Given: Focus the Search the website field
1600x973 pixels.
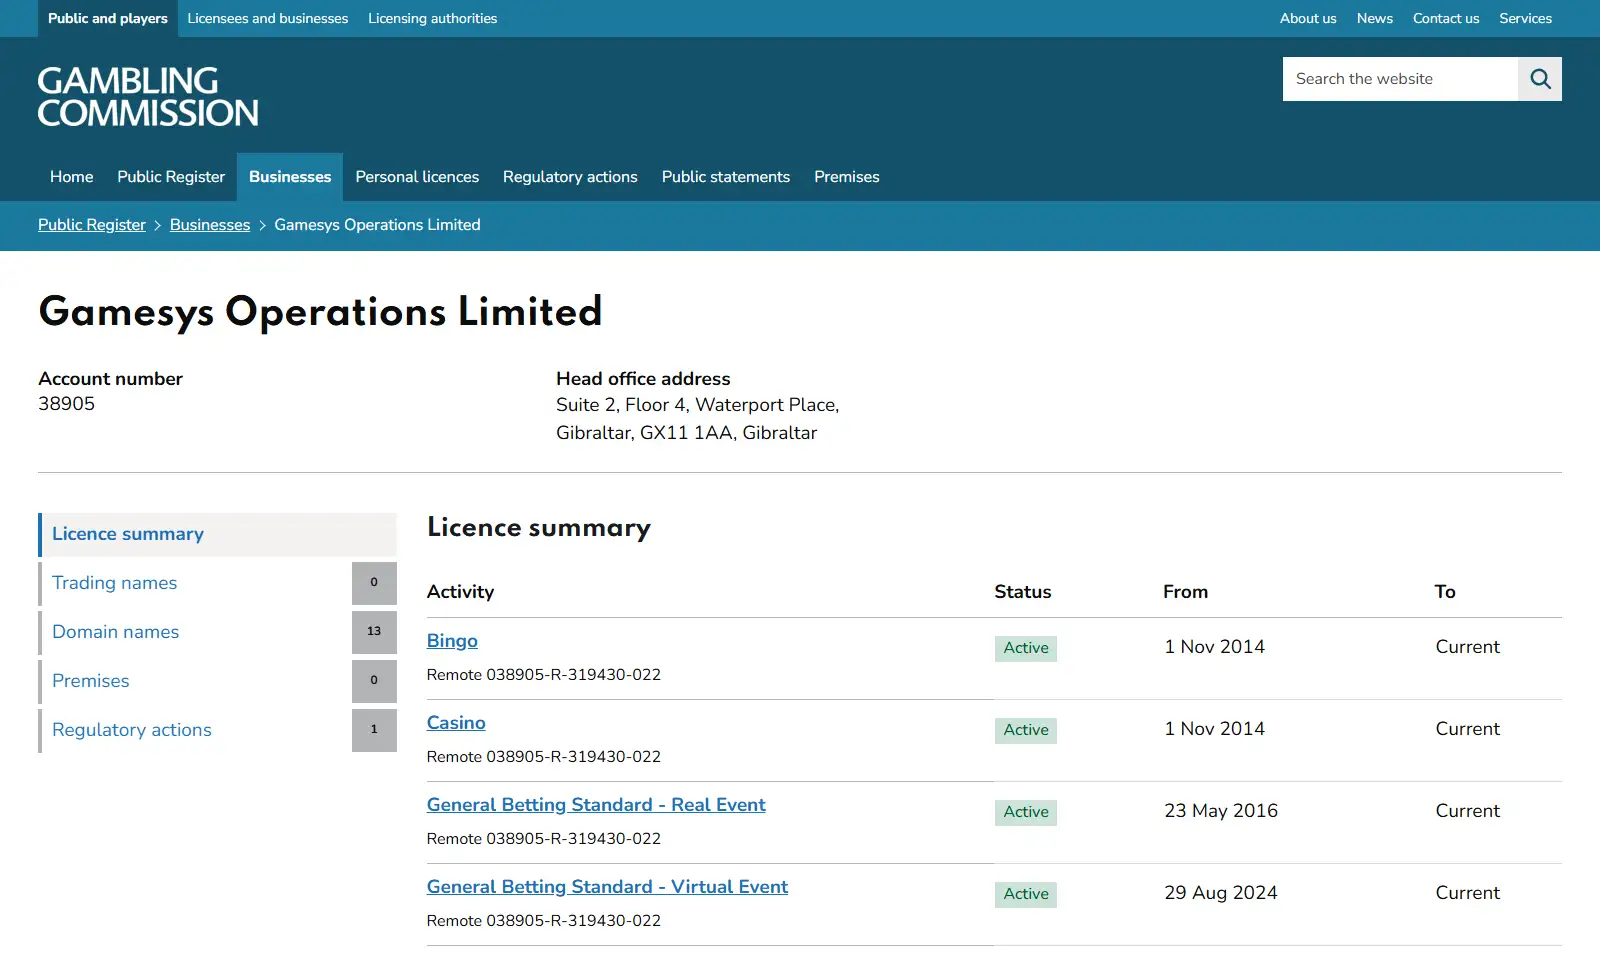Looking at the screenshot, I should (1400, 79).
